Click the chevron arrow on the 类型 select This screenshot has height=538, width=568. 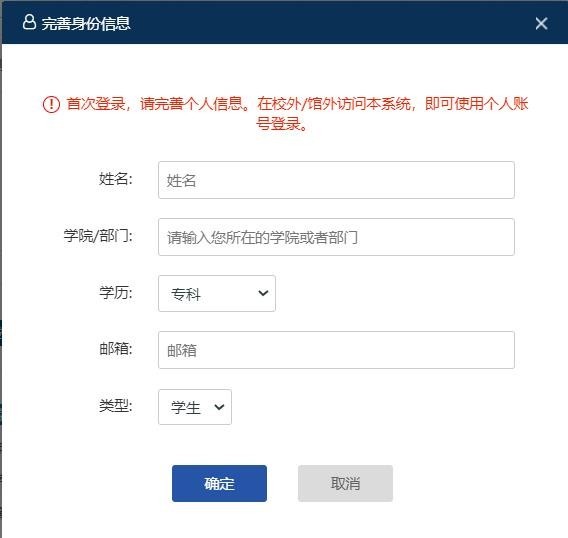[219, 407]
